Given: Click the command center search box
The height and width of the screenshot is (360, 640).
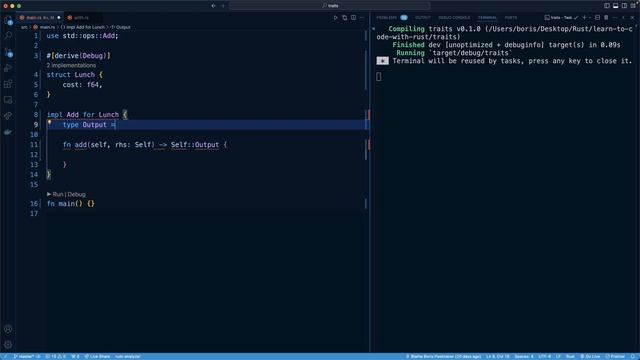Looking at the screenshot, I should pyautogui.click(x=330, y=6).
